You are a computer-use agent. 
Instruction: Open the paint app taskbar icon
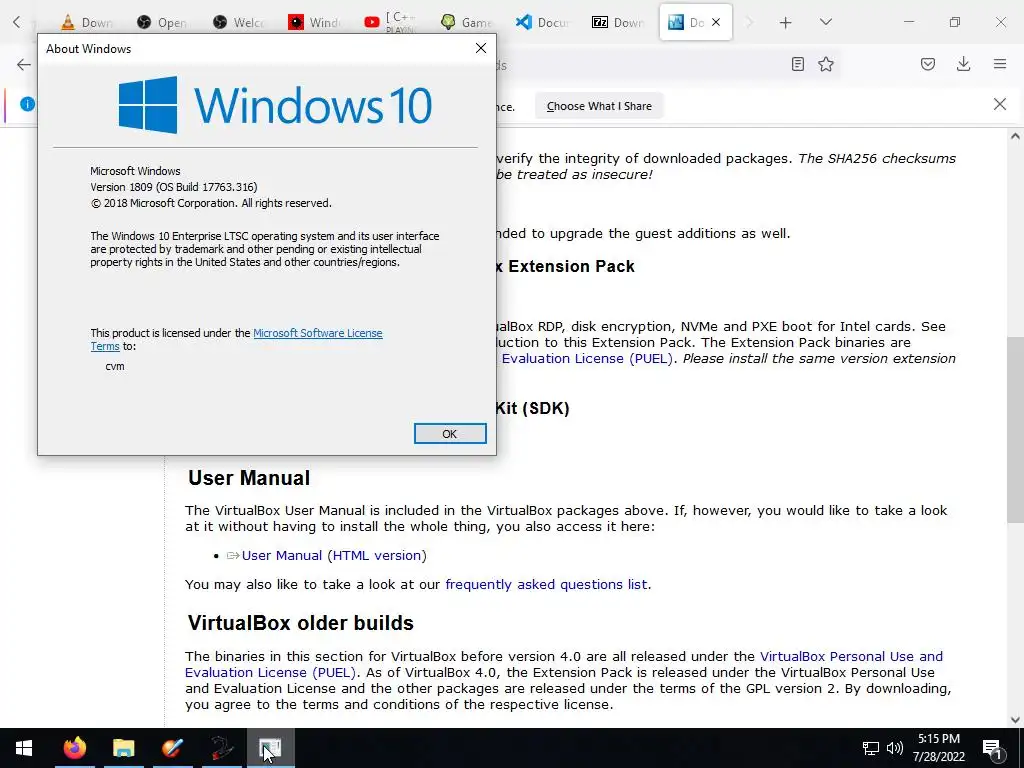[x=172, y=748]
